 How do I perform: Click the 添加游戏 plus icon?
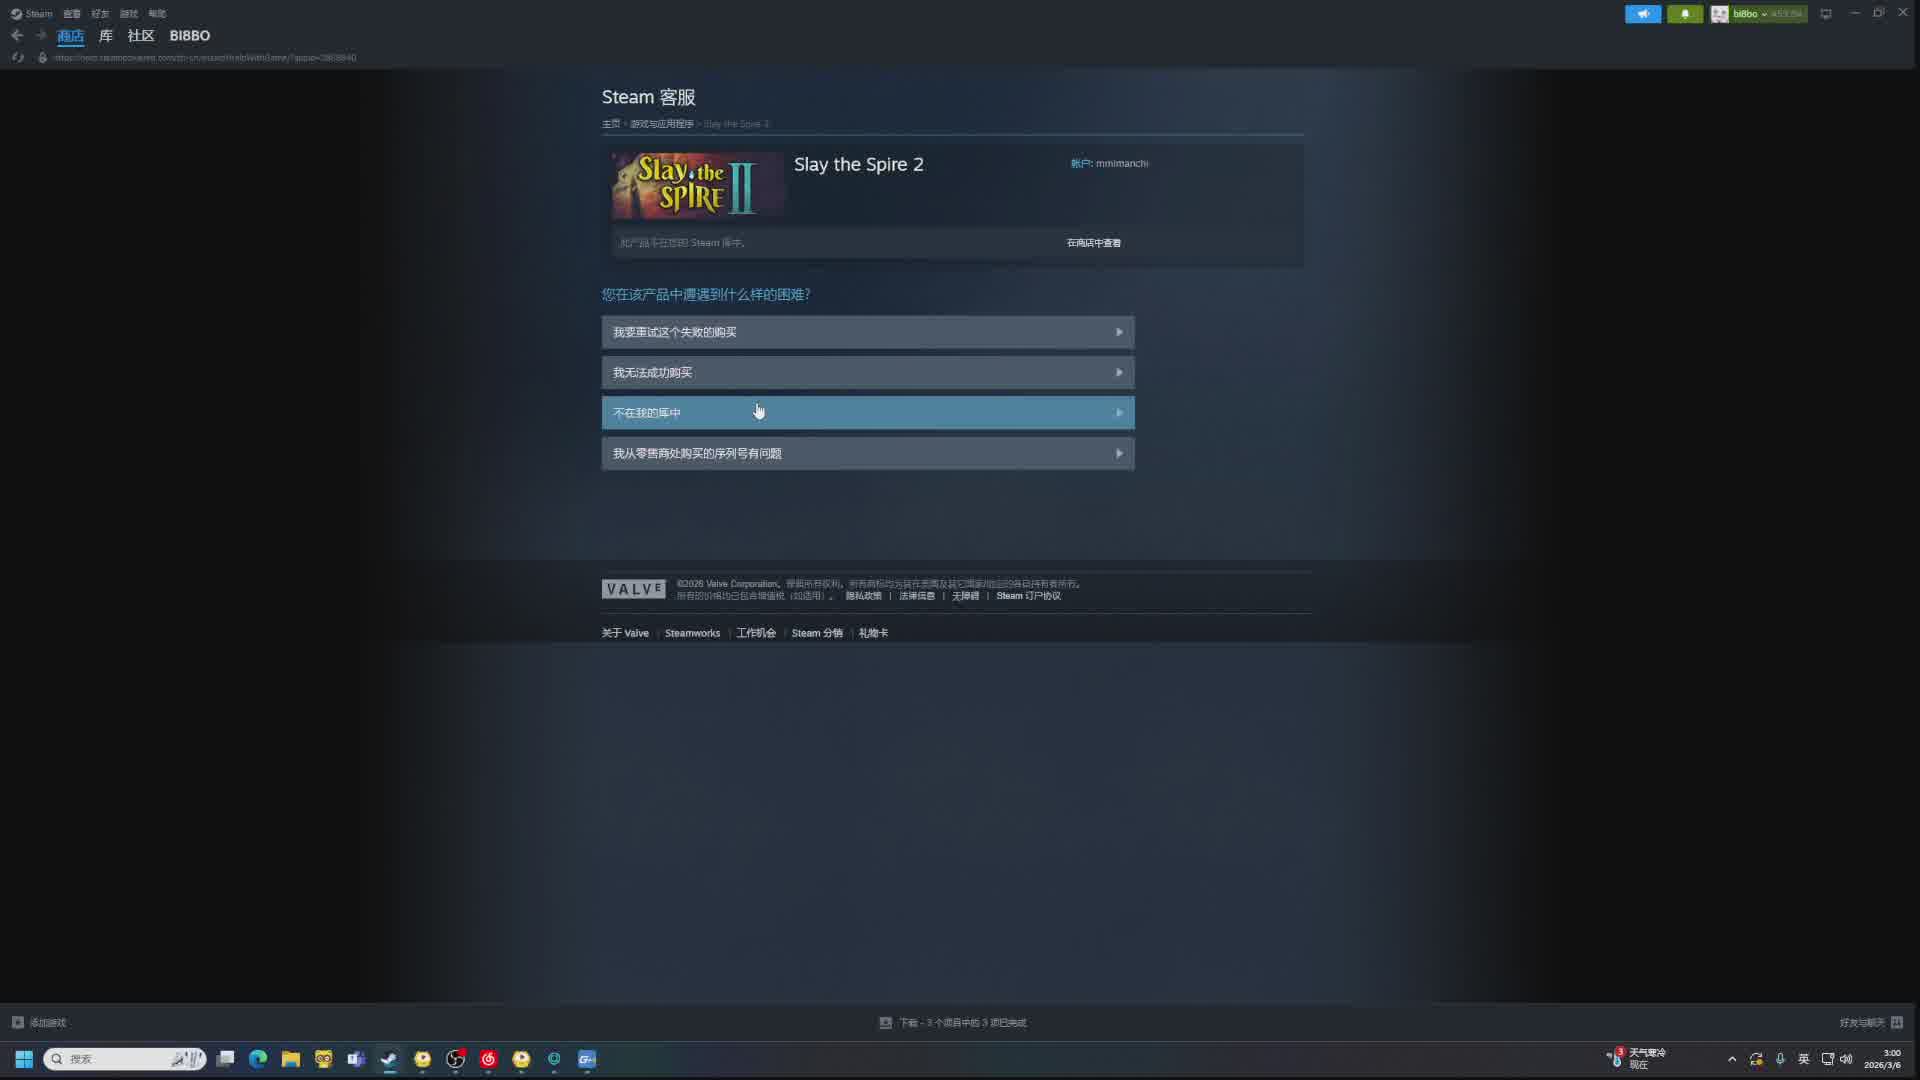tap(18, 1022)
